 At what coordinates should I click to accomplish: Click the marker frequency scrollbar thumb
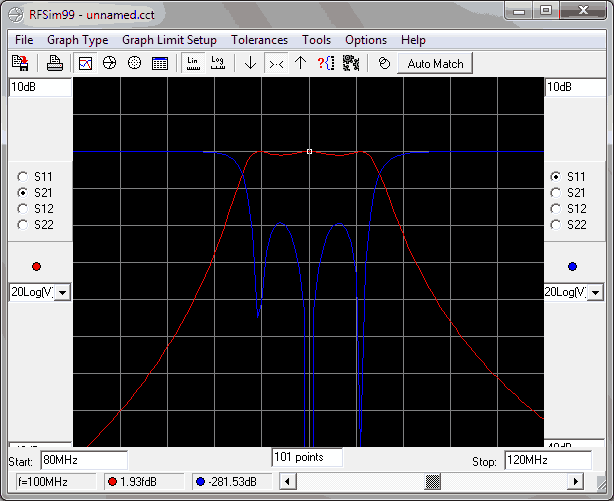point(433,481)
